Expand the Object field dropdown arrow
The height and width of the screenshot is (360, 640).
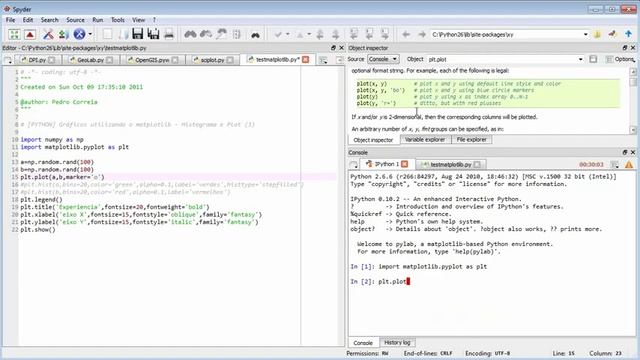point(580,60)
